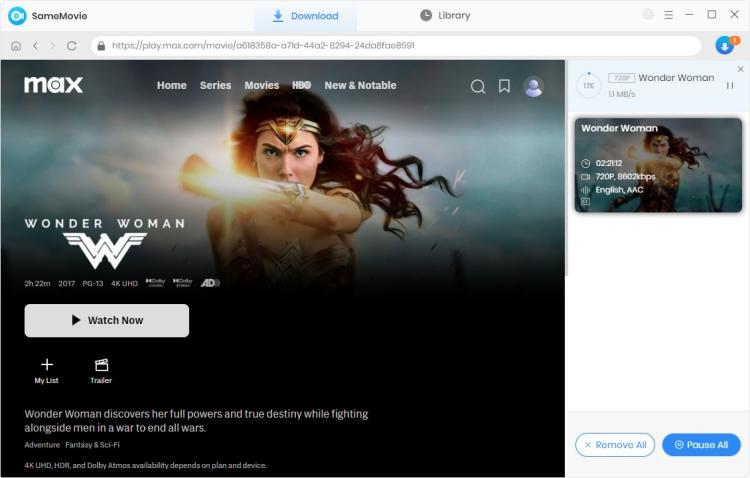Reload the page with refresh icon
The height and width of the screenshot is (478, 750).
point(72,46)
